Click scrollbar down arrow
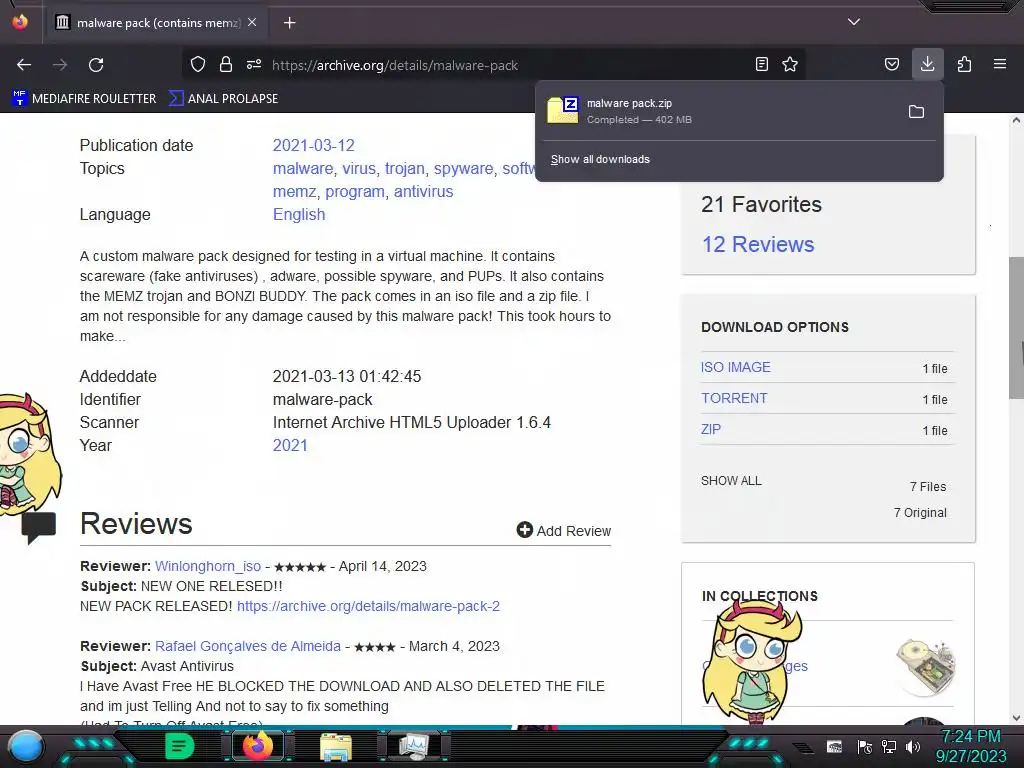Viewport: 1024px width, 768px height. coord(1016,718)
